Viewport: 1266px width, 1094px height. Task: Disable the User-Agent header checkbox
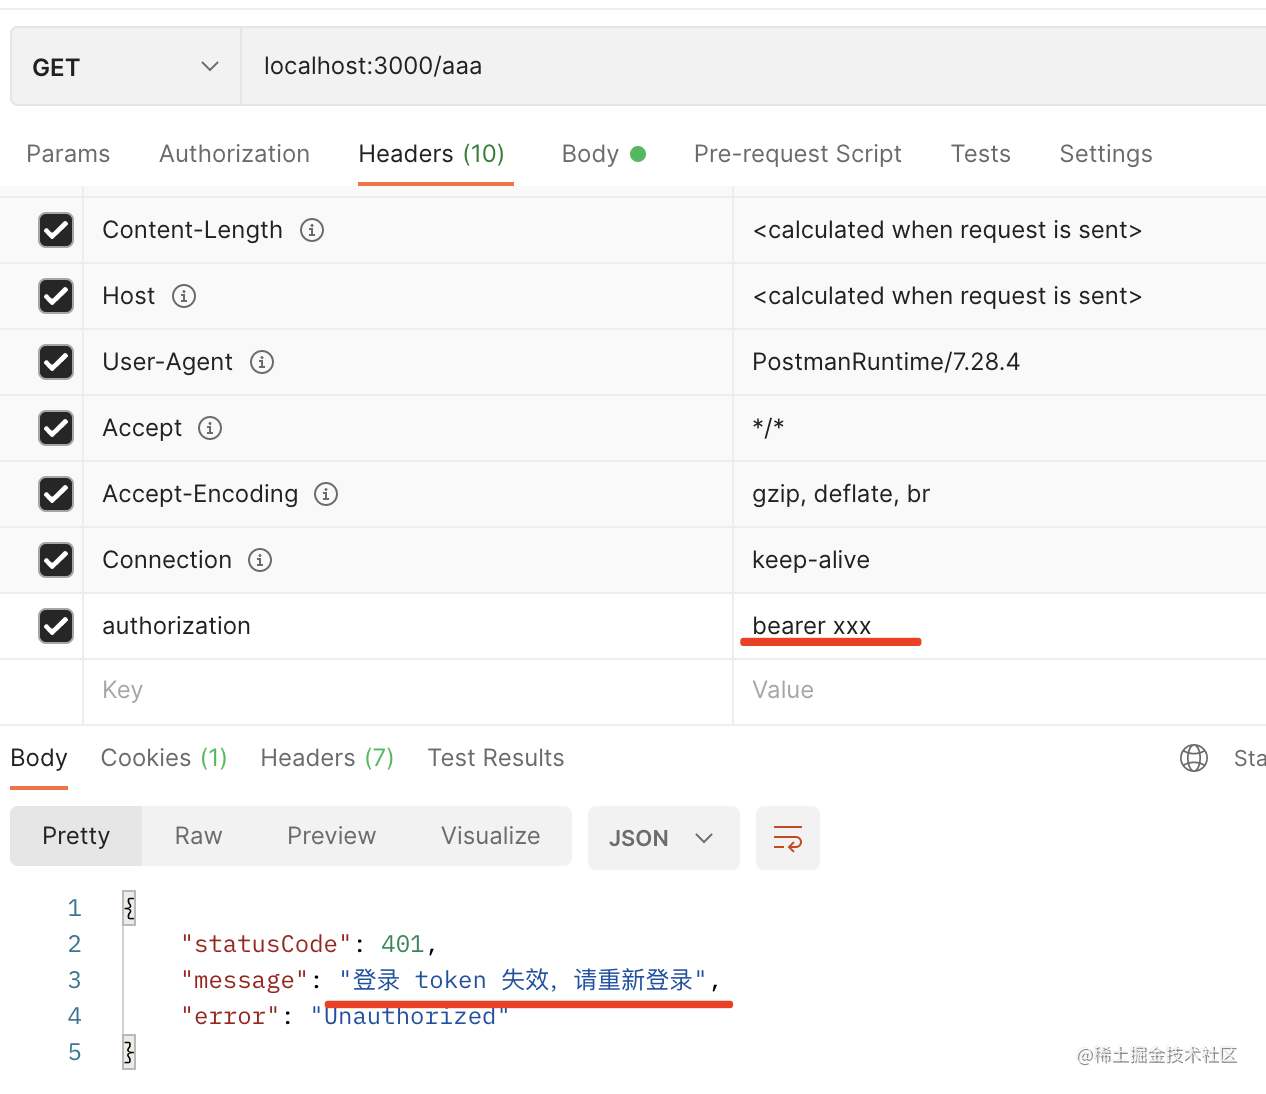click(56, 362)
